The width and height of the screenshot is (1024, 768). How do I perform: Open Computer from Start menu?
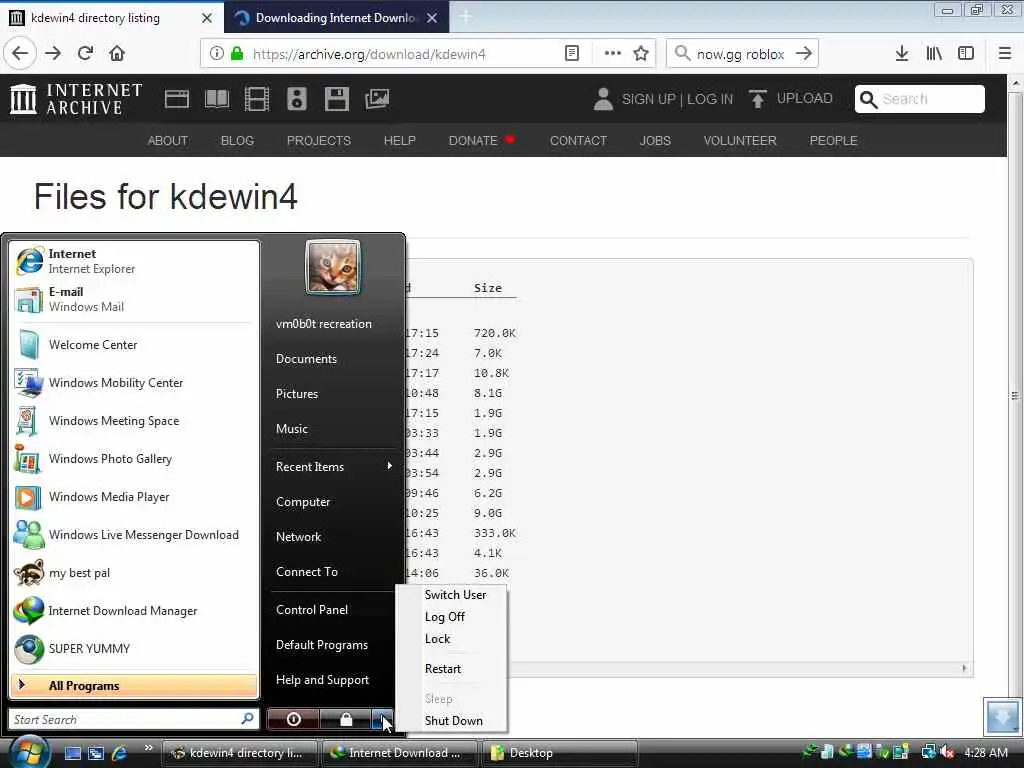click(303, 502)
